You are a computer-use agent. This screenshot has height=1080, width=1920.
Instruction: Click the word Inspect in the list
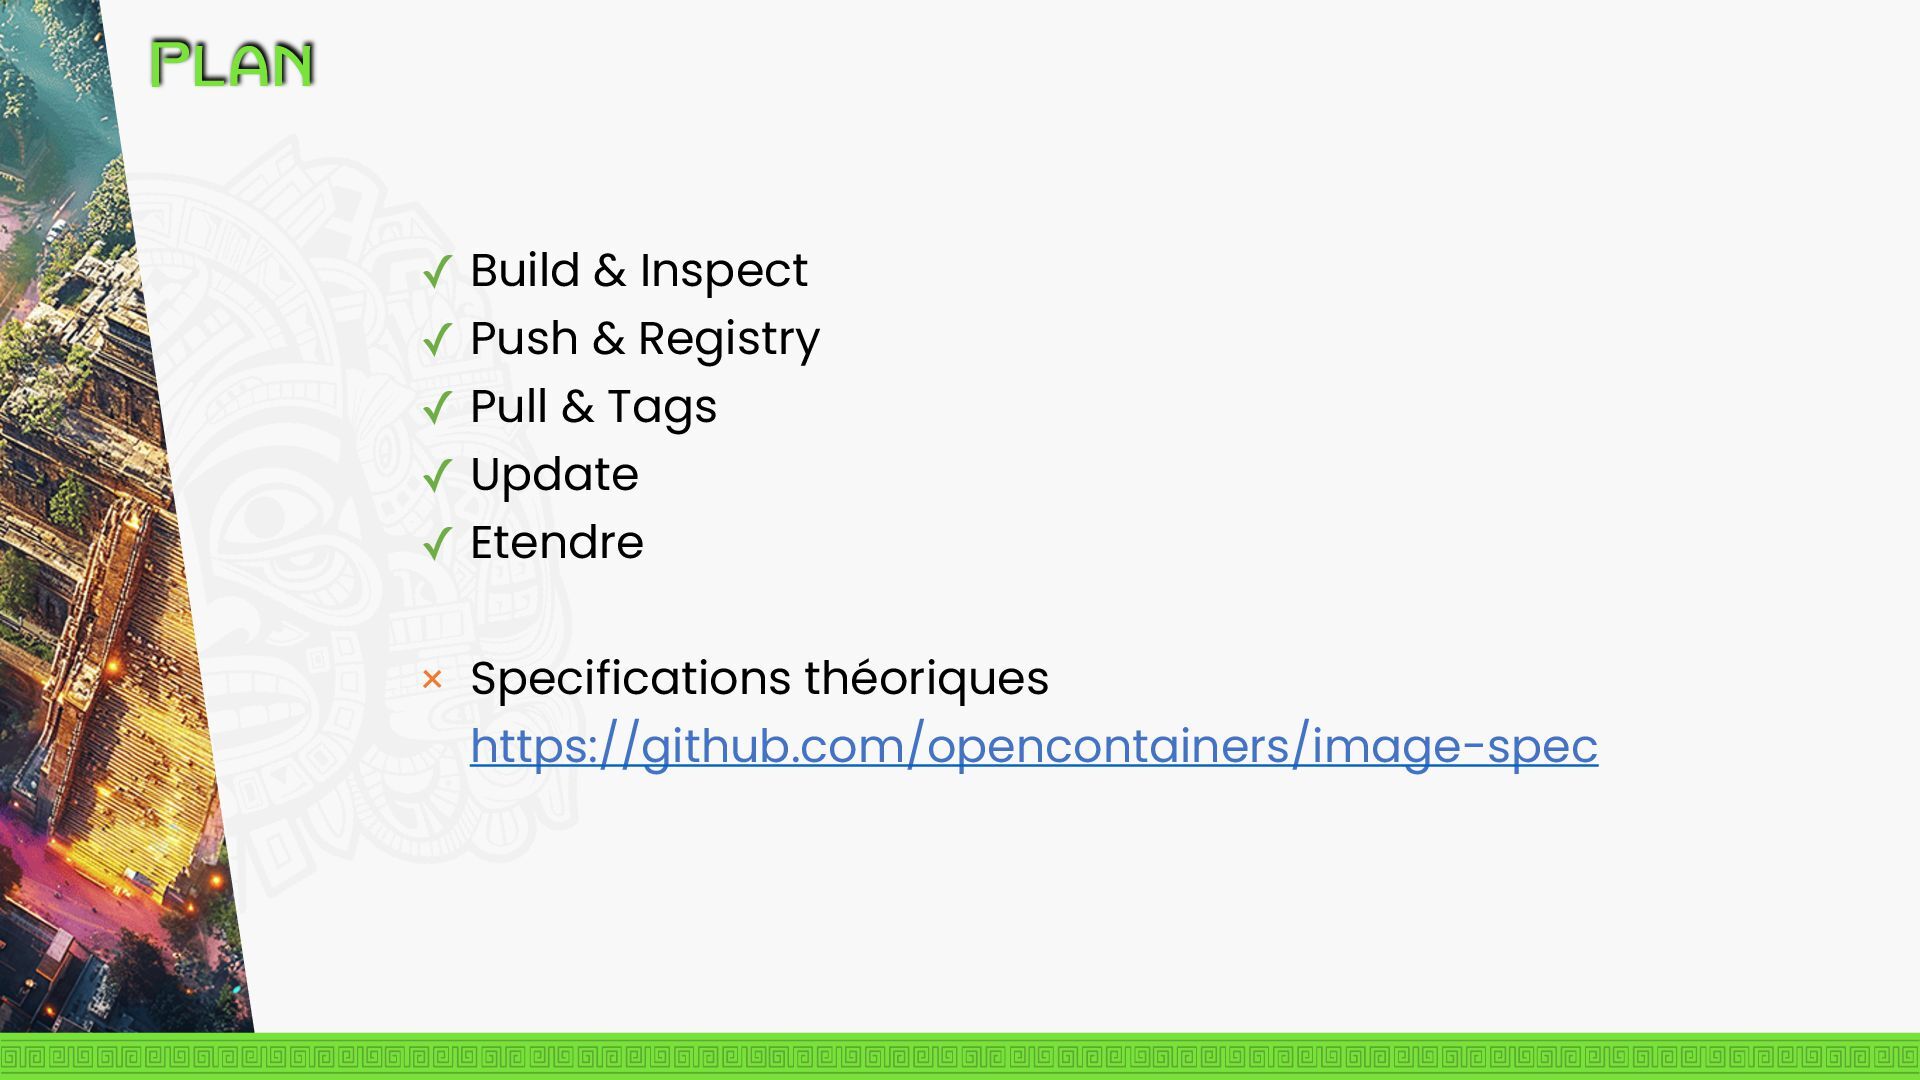(x=723, y=270)
